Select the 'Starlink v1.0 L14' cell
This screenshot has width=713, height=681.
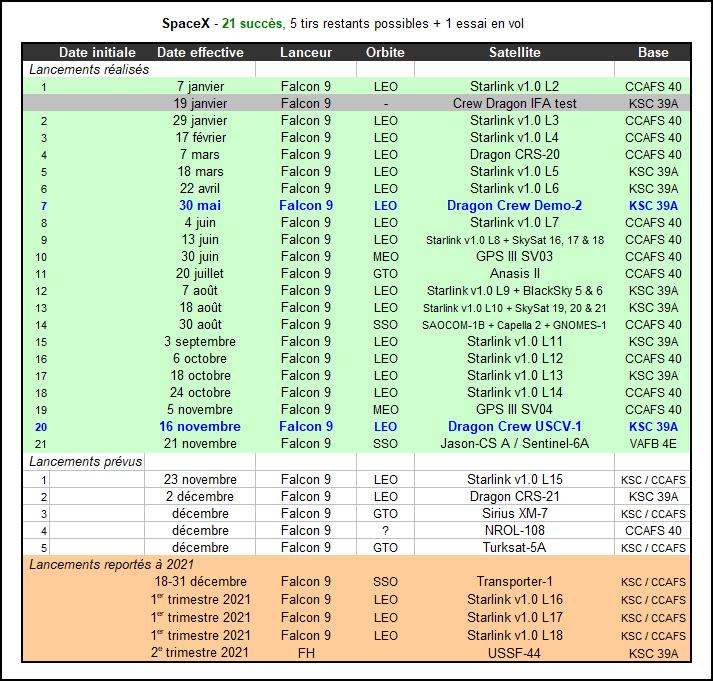pyautogui.click(x=515, y=392)
